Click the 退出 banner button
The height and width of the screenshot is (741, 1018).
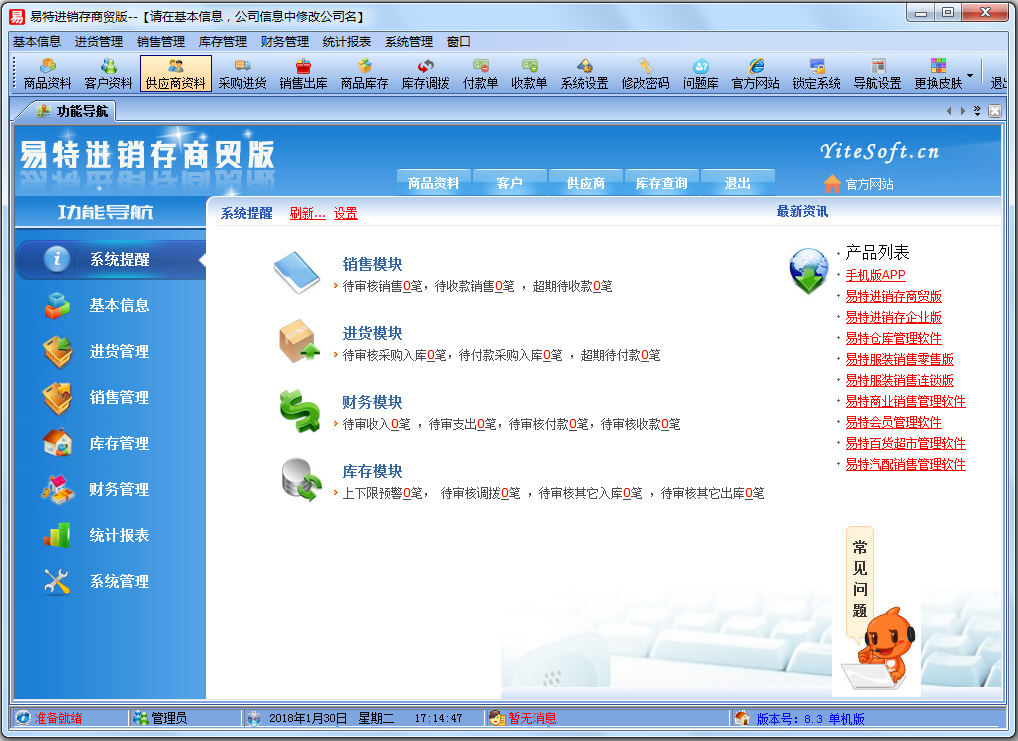738,183
